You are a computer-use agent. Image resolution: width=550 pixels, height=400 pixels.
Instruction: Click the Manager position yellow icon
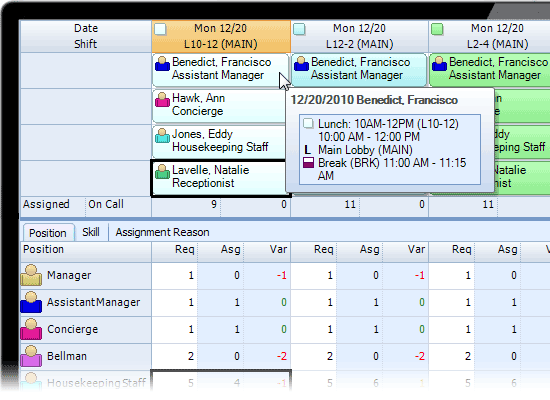[x=31, y=275]
